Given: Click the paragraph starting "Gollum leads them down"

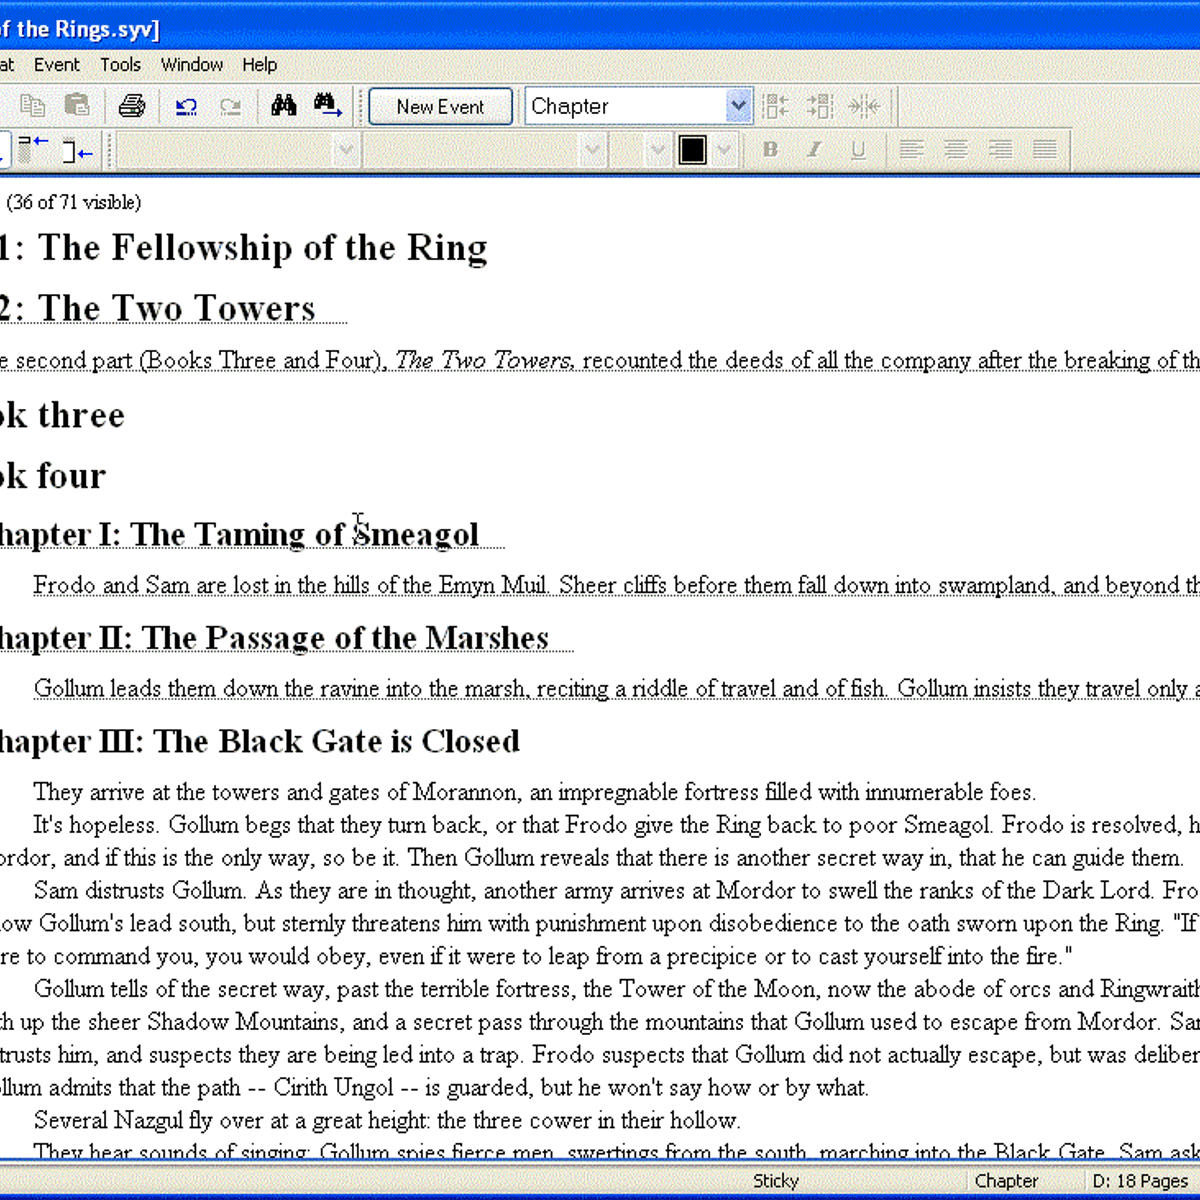Looking at the screenshot, I should pyautogui.click(x=616, y=689).
